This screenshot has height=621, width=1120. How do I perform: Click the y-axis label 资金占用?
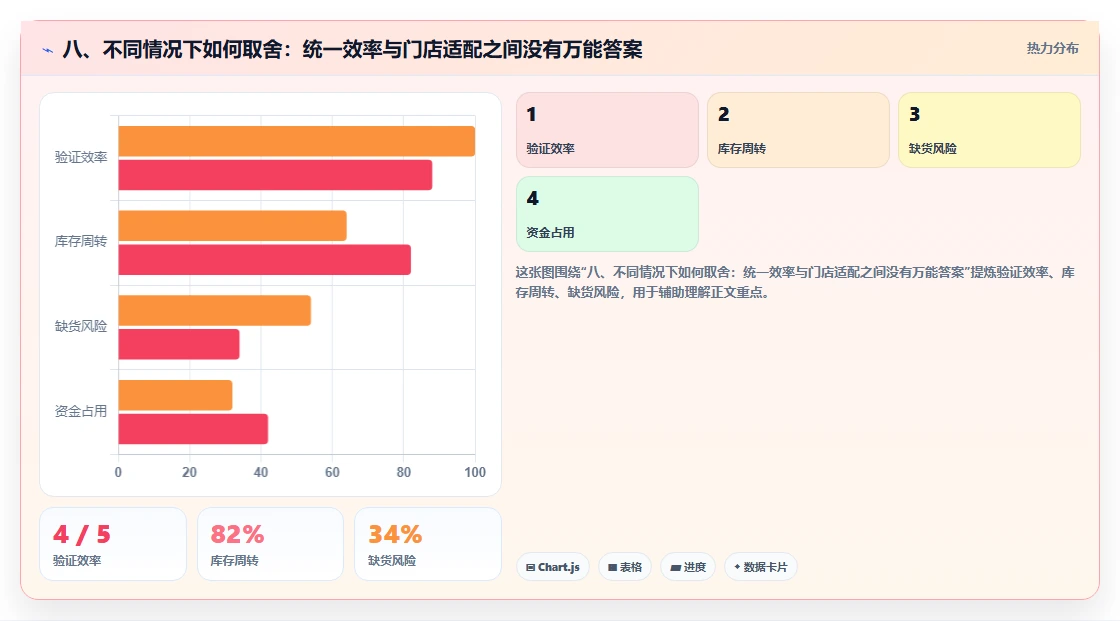[81, 411]
